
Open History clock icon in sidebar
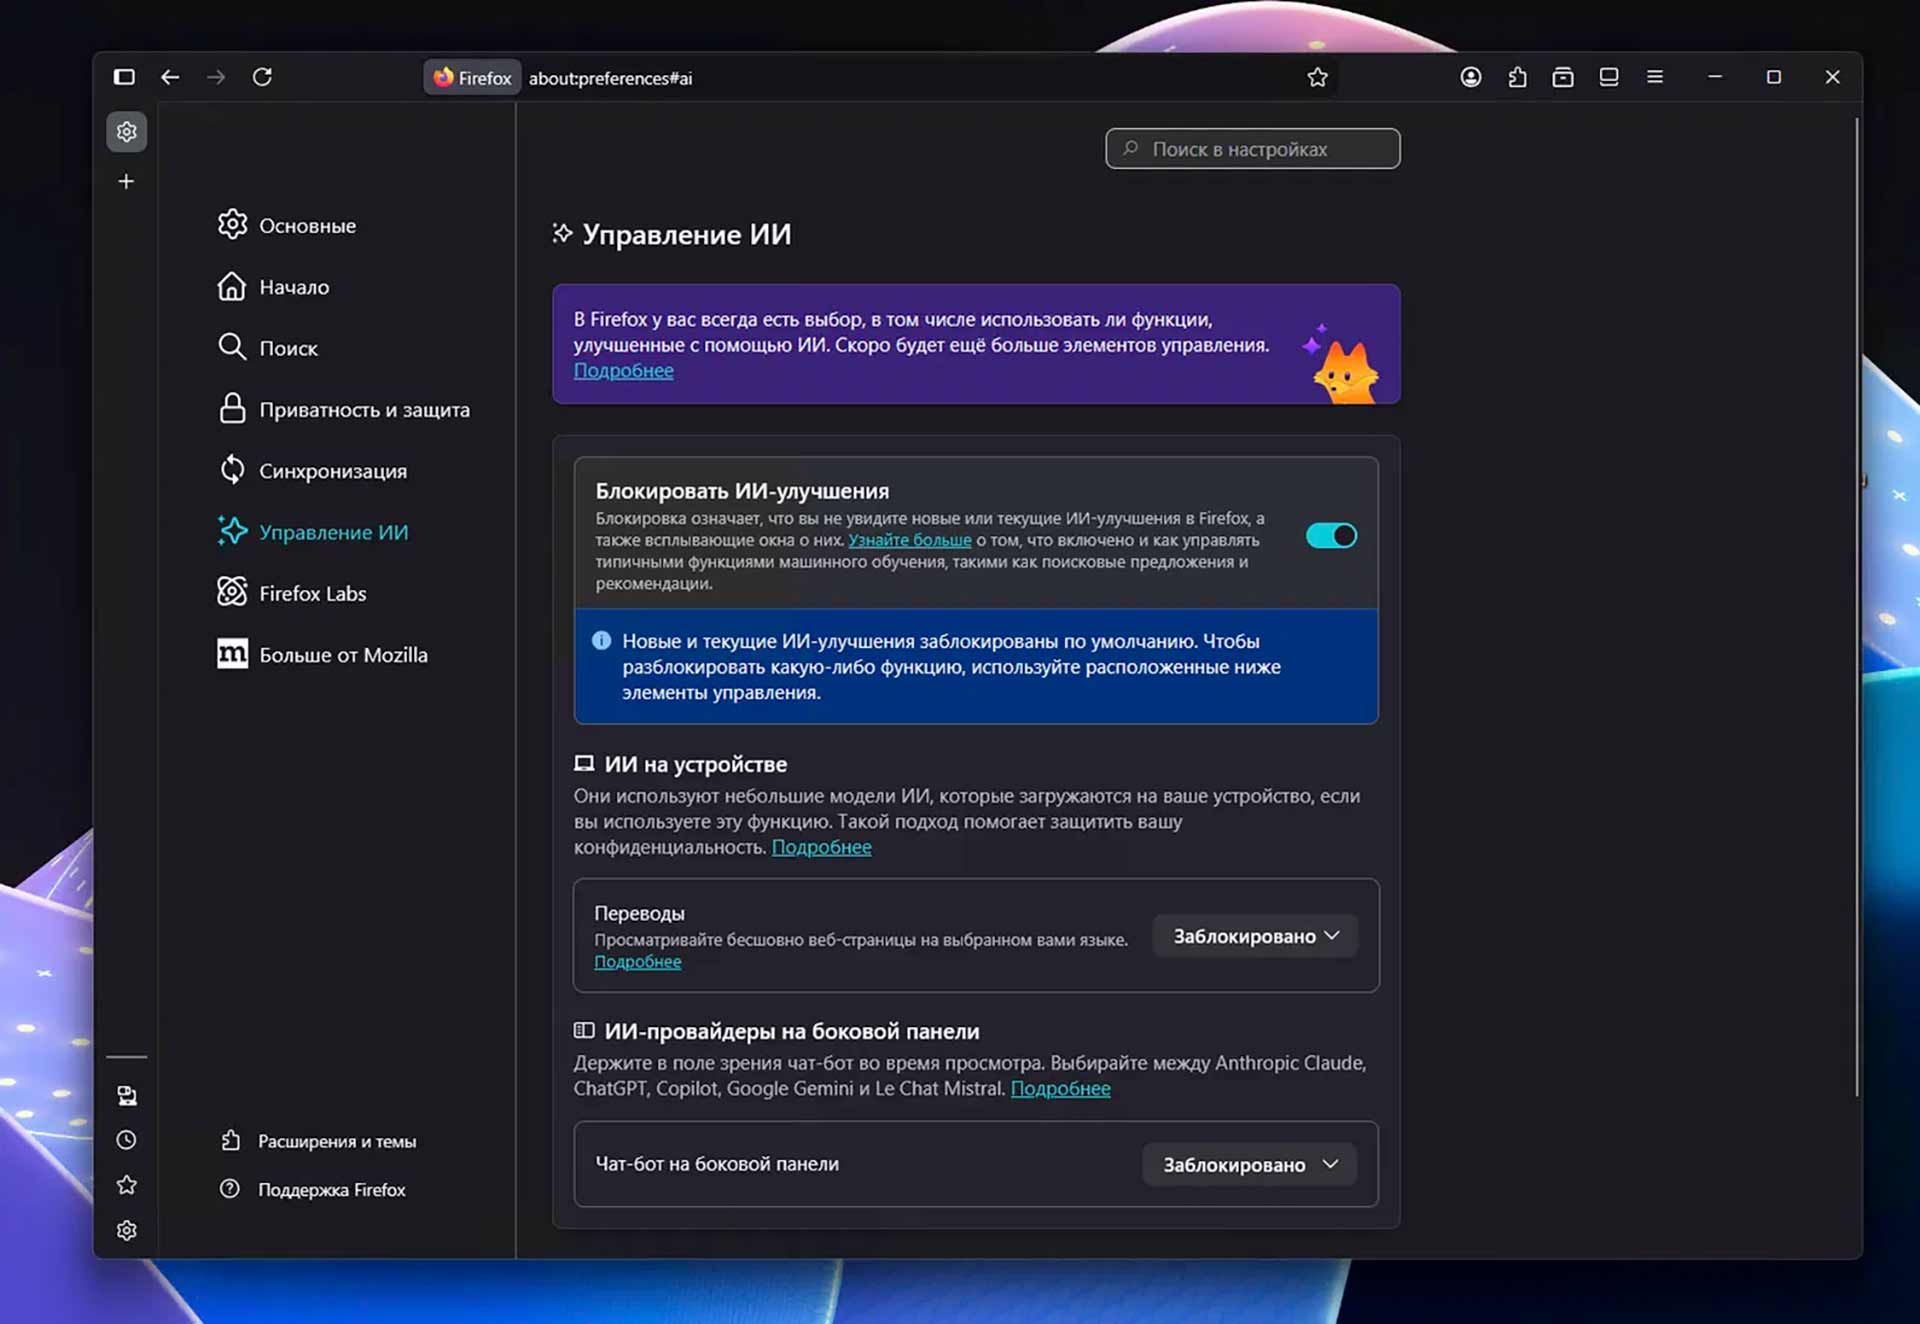point(126,1140)
